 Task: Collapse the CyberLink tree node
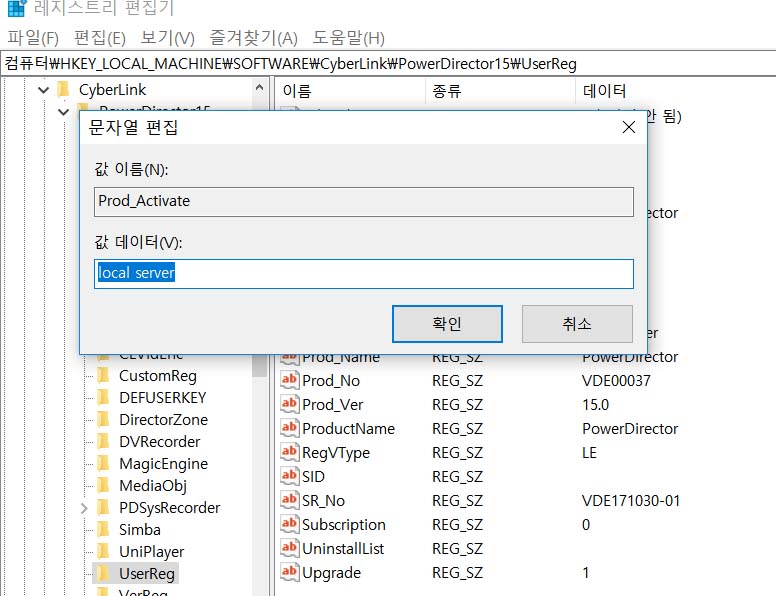point(44,90)
